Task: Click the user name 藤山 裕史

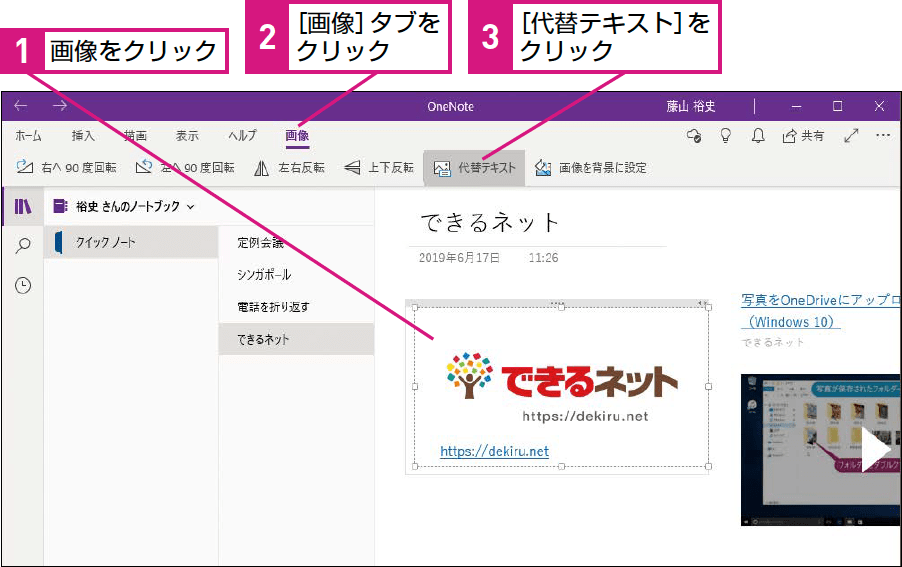Action: click(690, 106)
